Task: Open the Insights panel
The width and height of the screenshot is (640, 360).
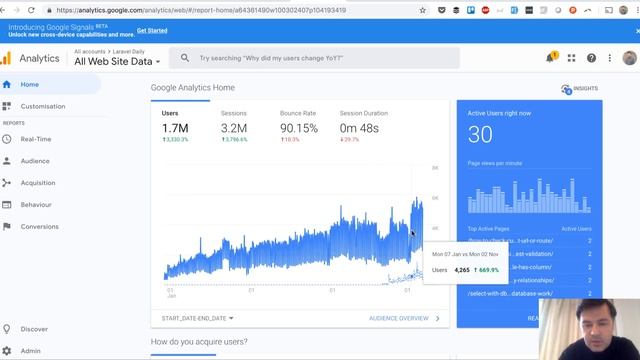Action: [x=580, y=89]
